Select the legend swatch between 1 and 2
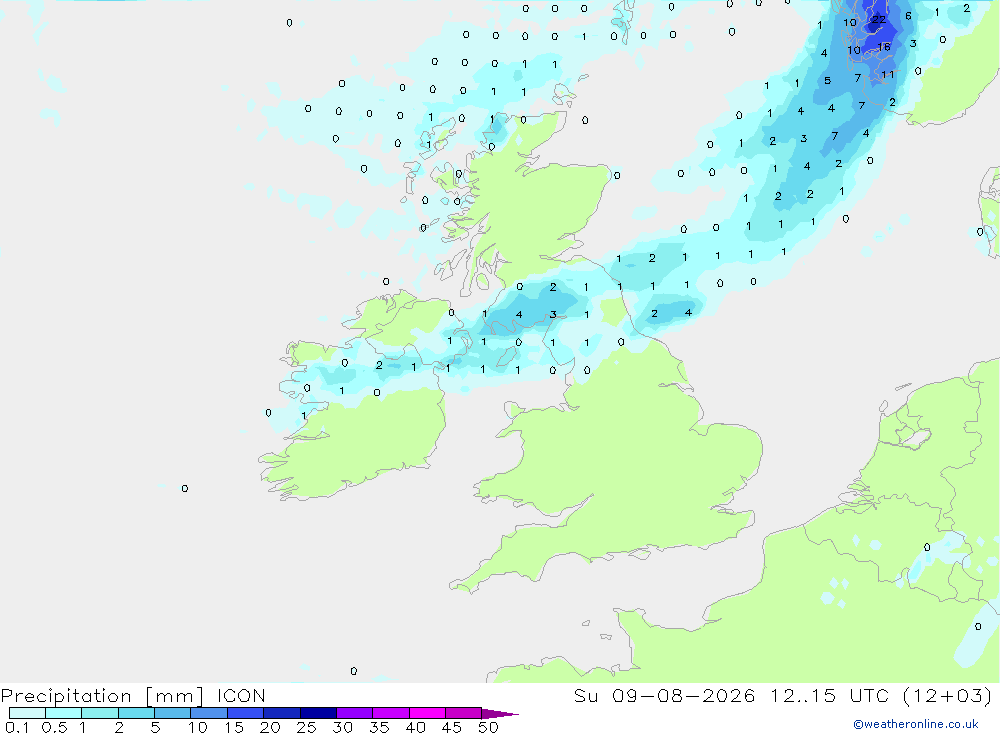Viewport: 1000px width, 733px height. (100, 713)
